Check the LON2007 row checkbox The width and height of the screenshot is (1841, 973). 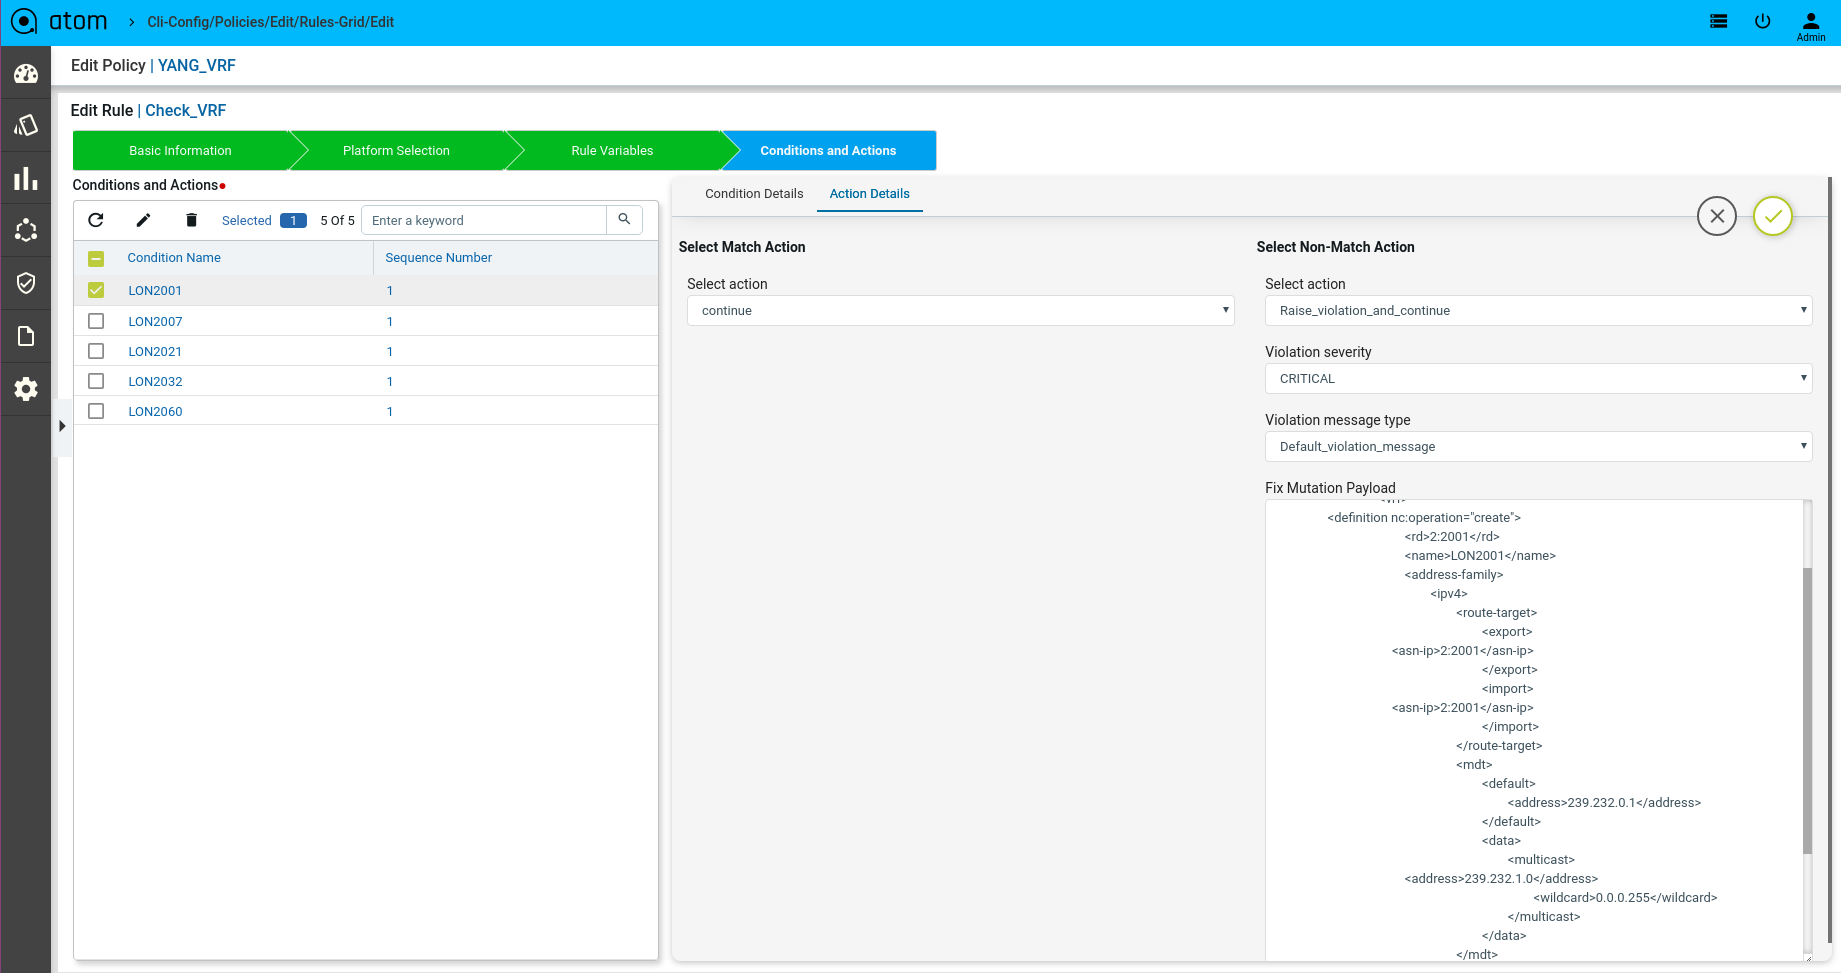96,321
